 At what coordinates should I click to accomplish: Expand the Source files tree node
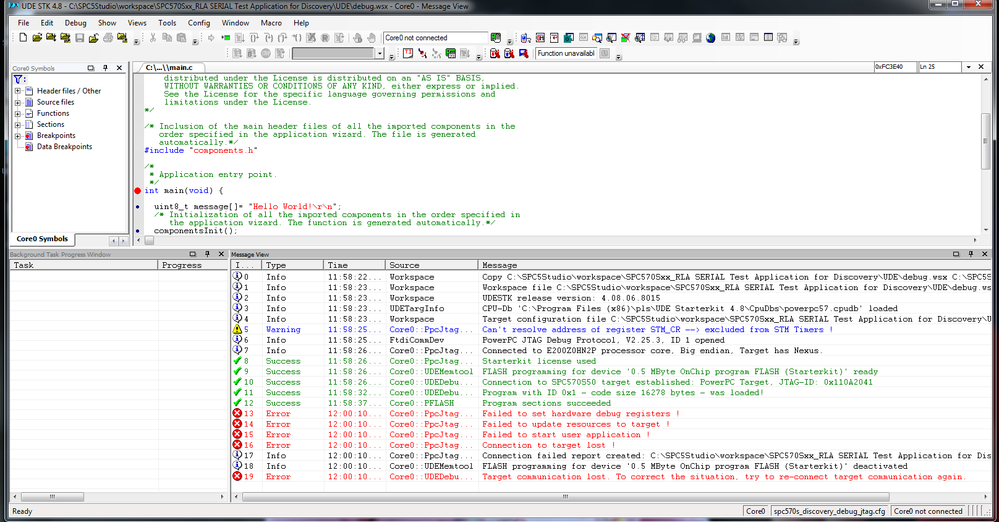pos(18,102)
